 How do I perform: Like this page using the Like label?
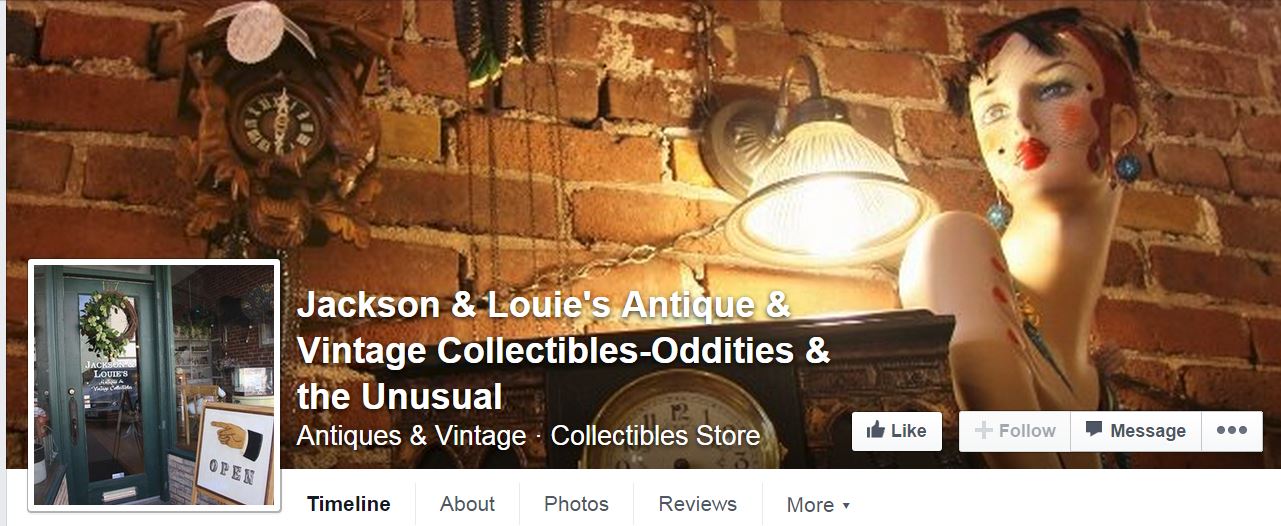click(x=908, y=431)
